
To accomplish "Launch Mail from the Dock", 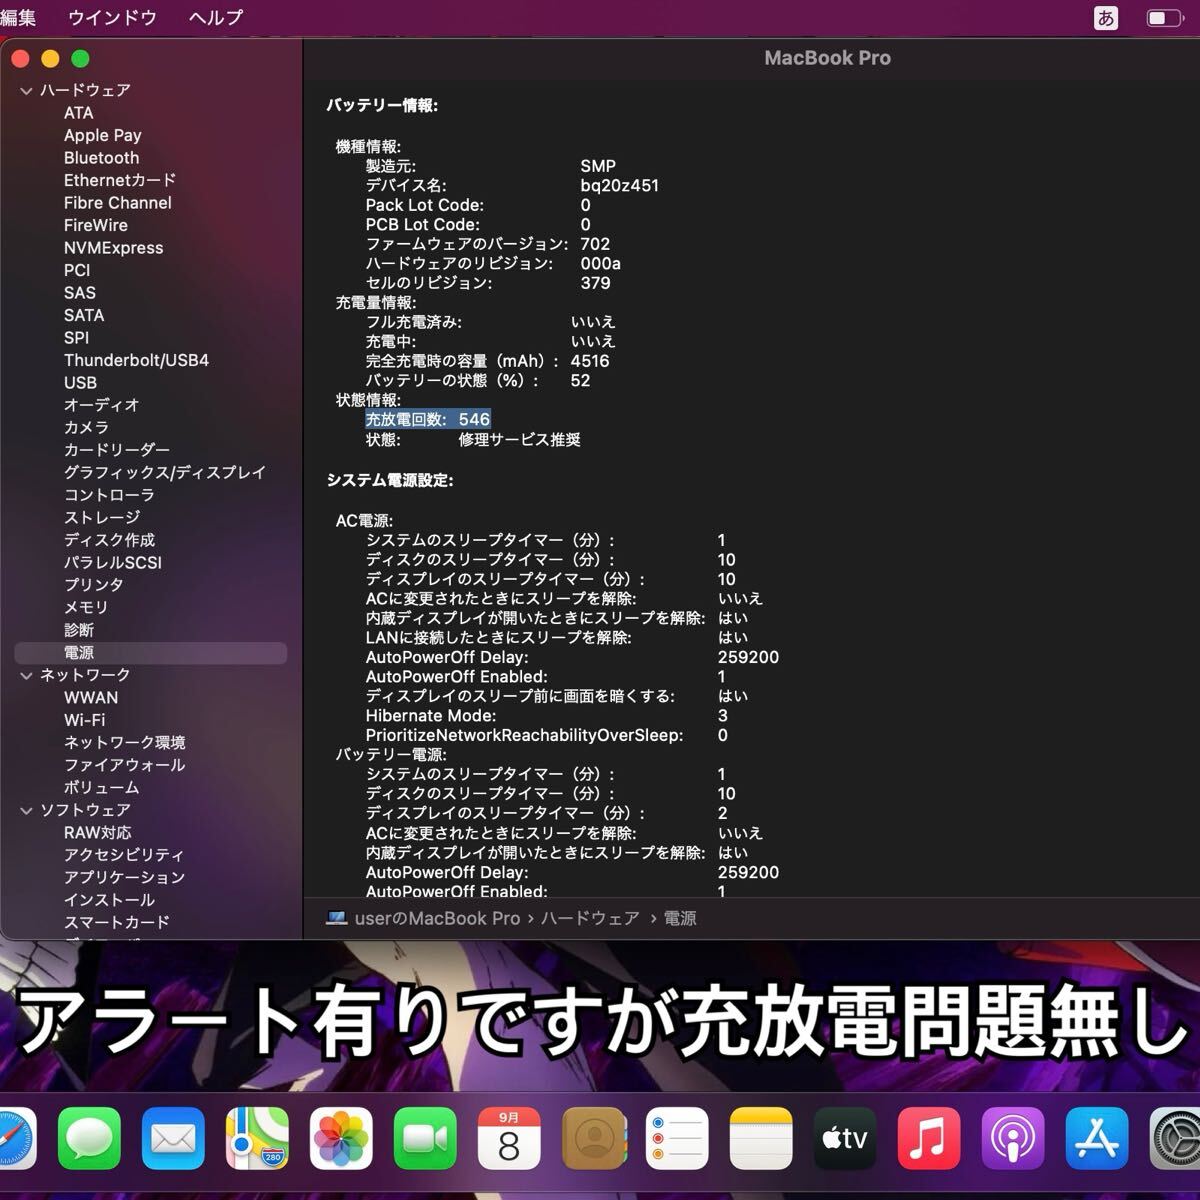I will click(173, 1139).
